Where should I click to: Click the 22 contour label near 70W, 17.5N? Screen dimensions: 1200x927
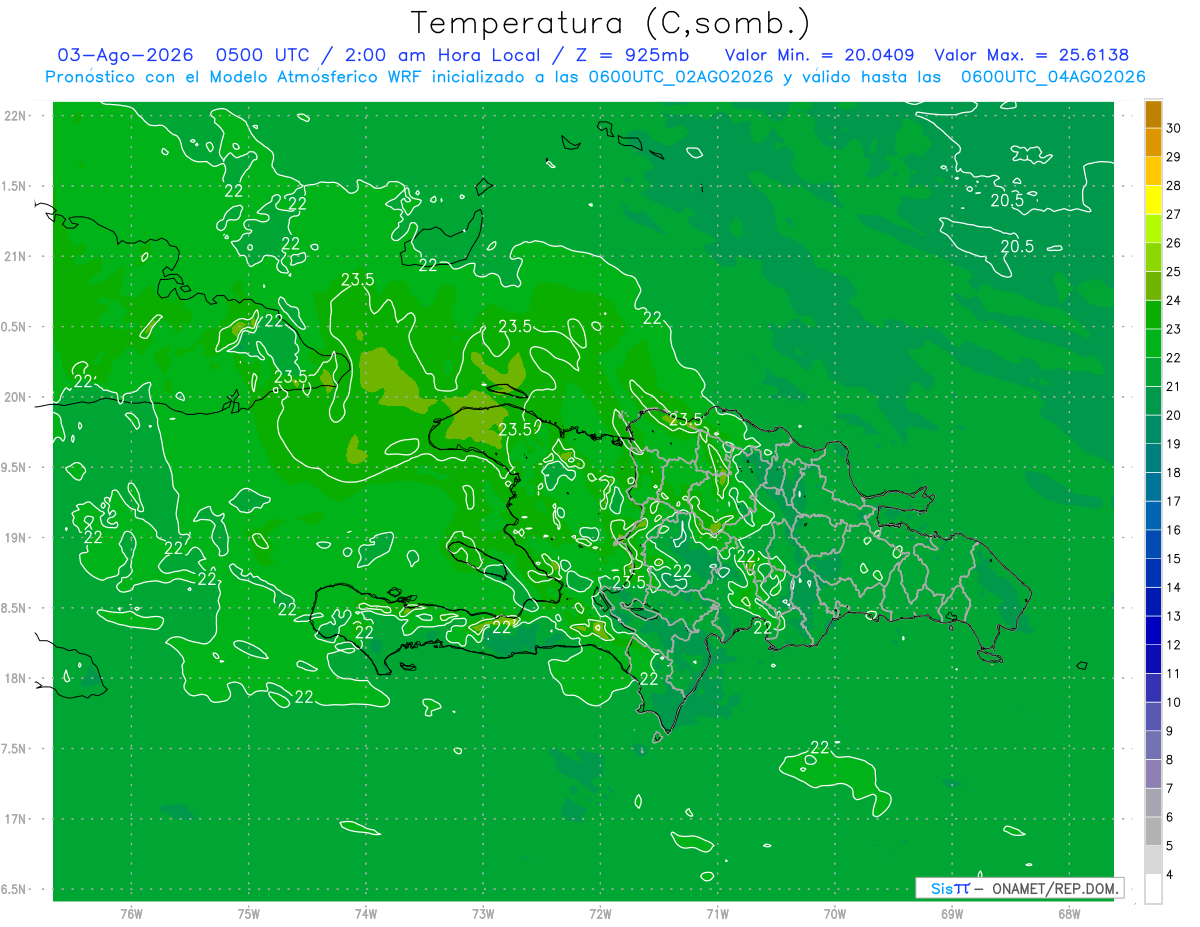820,747
